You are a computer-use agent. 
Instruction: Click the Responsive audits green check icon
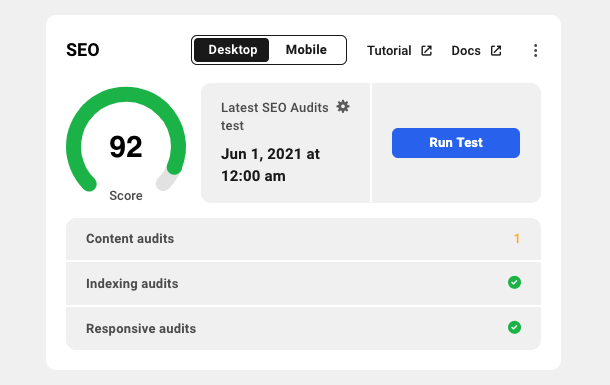pyautogui.click(x=514, y=327)
